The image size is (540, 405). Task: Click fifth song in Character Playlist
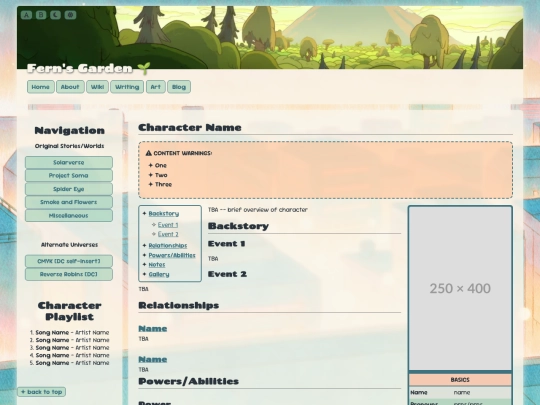[x=72, y=363]
